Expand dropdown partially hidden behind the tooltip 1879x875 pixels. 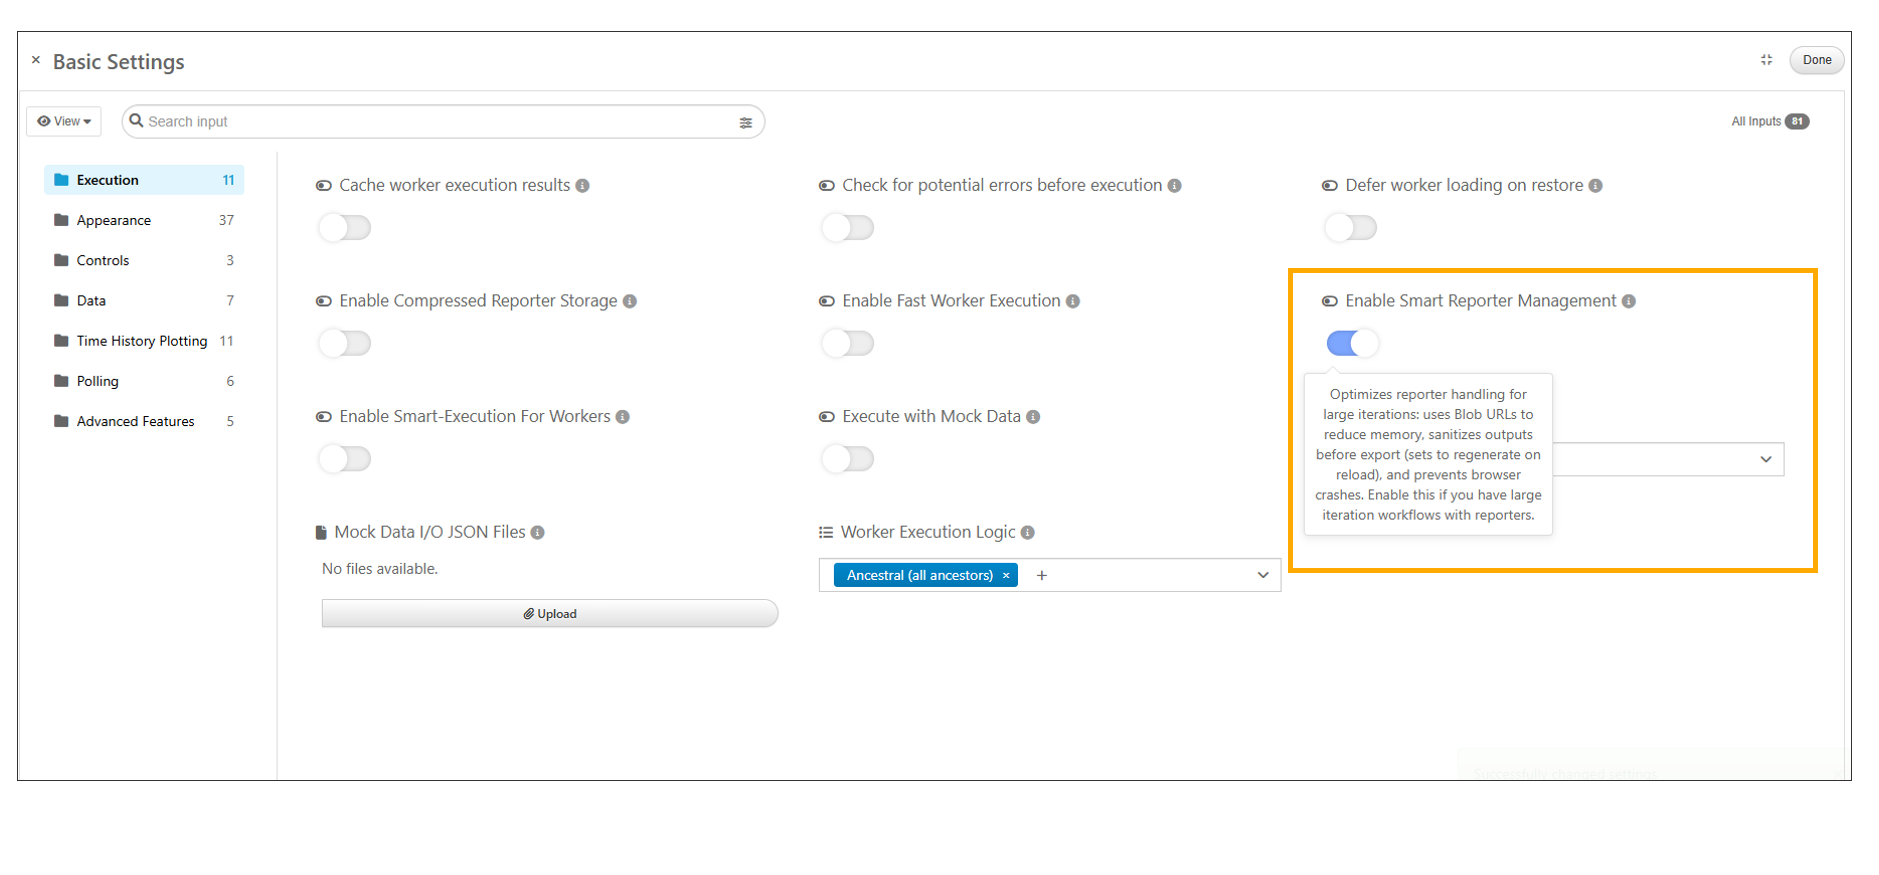pos(1765,459)
